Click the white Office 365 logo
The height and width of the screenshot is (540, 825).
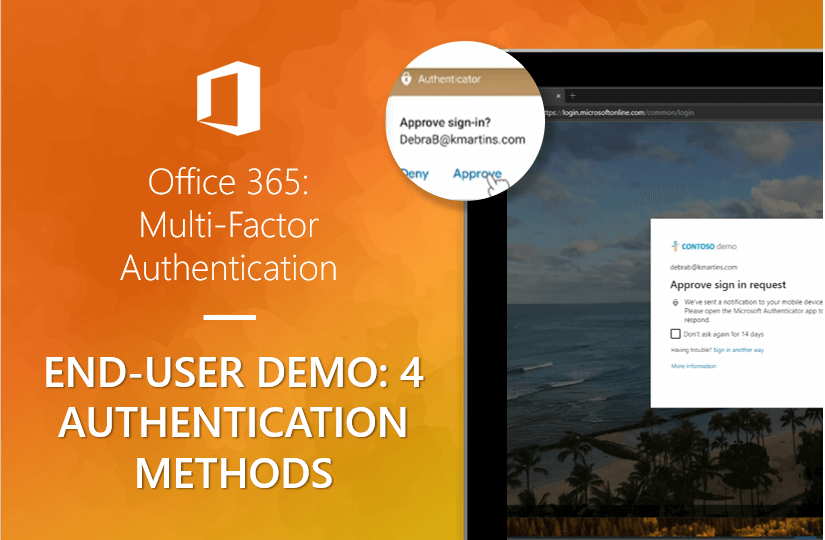tap(229, 98)
